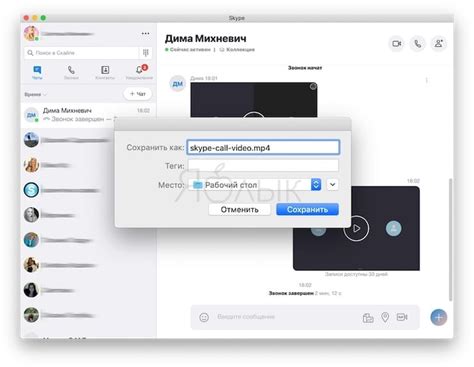Switch to the Chats tab

pos(37,72)
